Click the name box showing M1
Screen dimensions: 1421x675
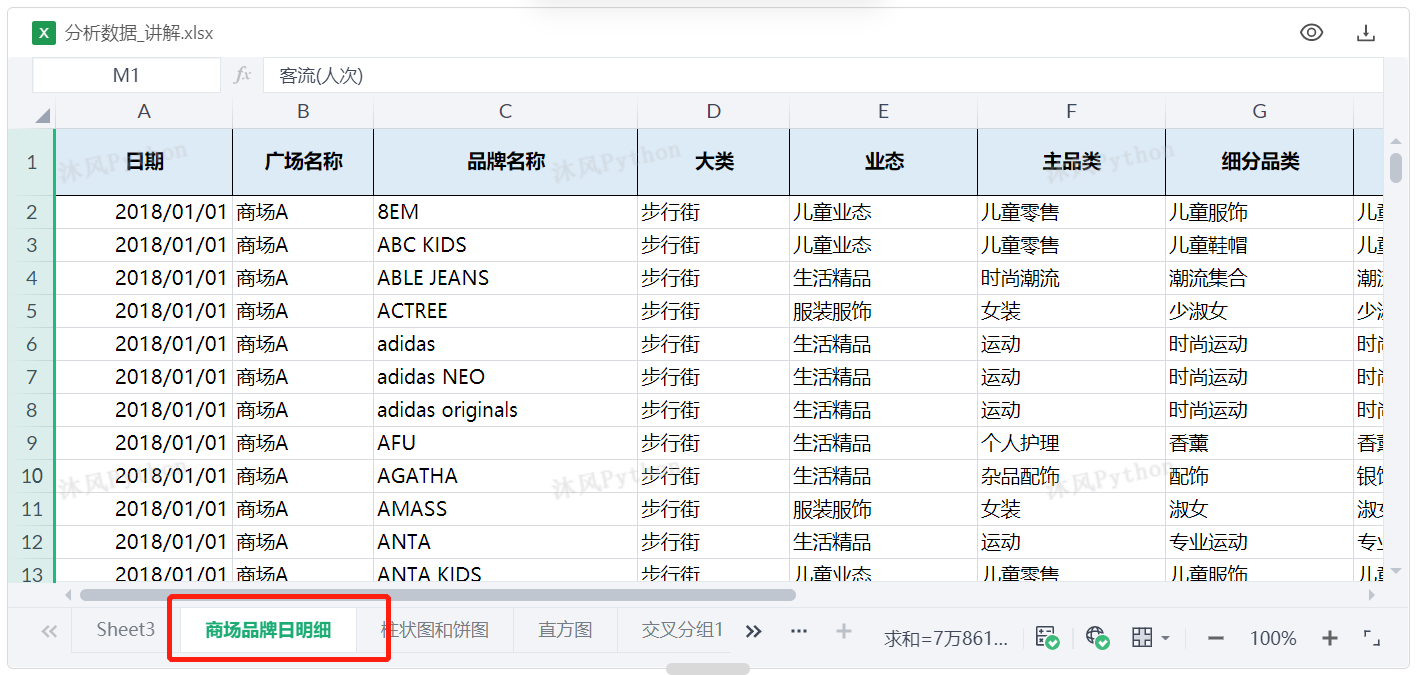pos(126,75)
